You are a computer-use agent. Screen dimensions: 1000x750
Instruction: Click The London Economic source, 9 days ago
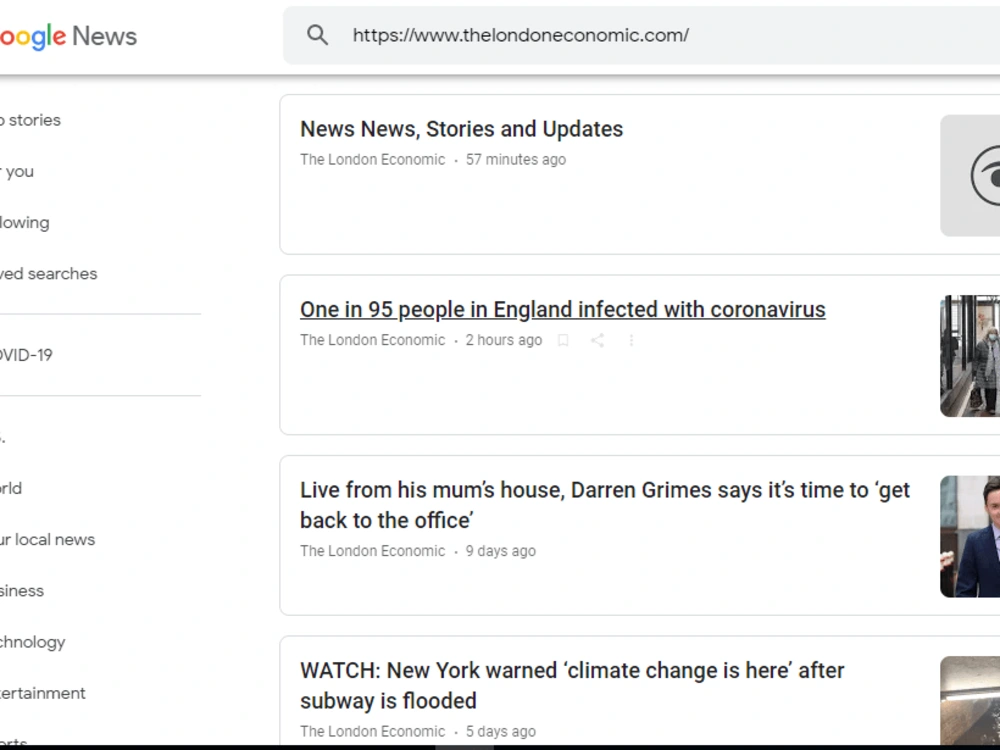pyautogui.click(x=372, y=551)
